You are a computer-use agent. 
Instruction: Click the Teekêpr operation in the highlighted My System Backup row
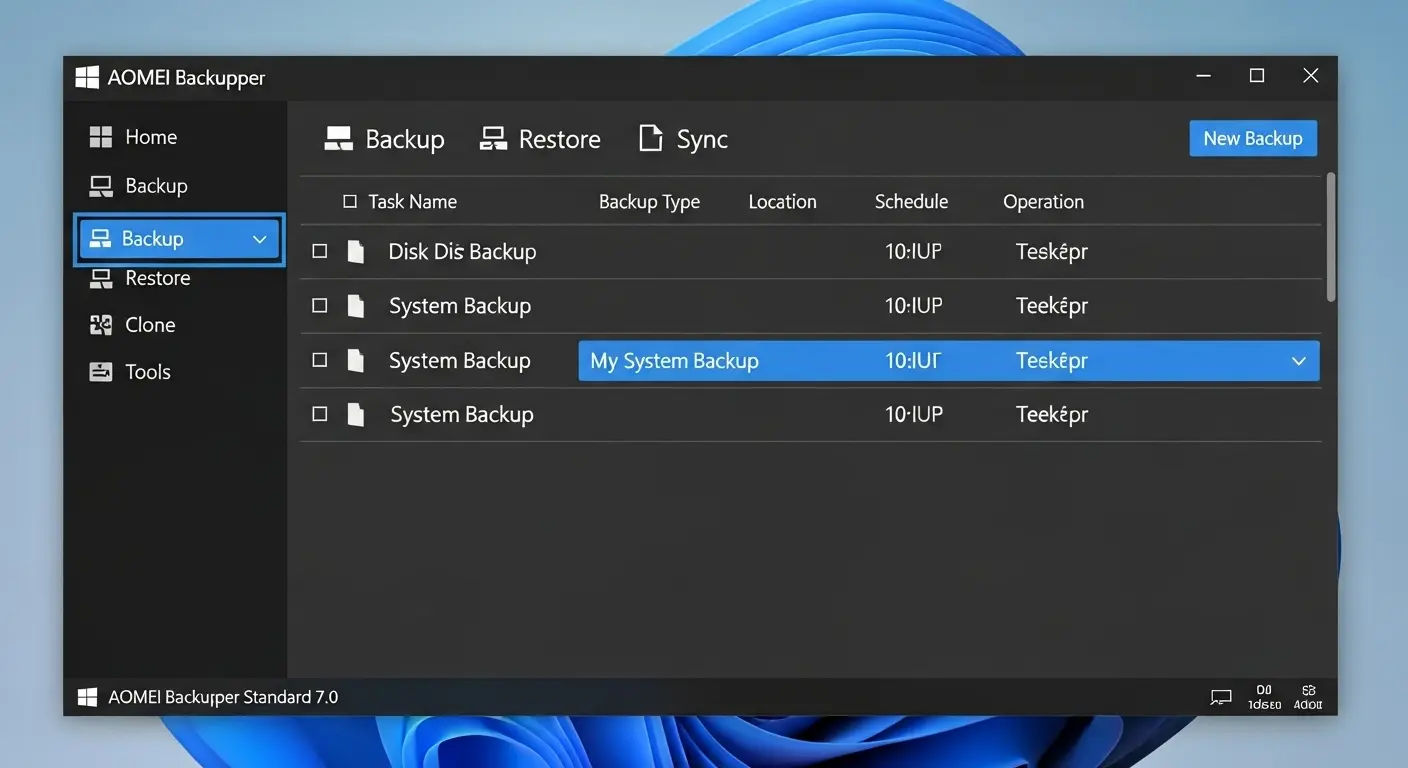click(x=1051, y=361)
